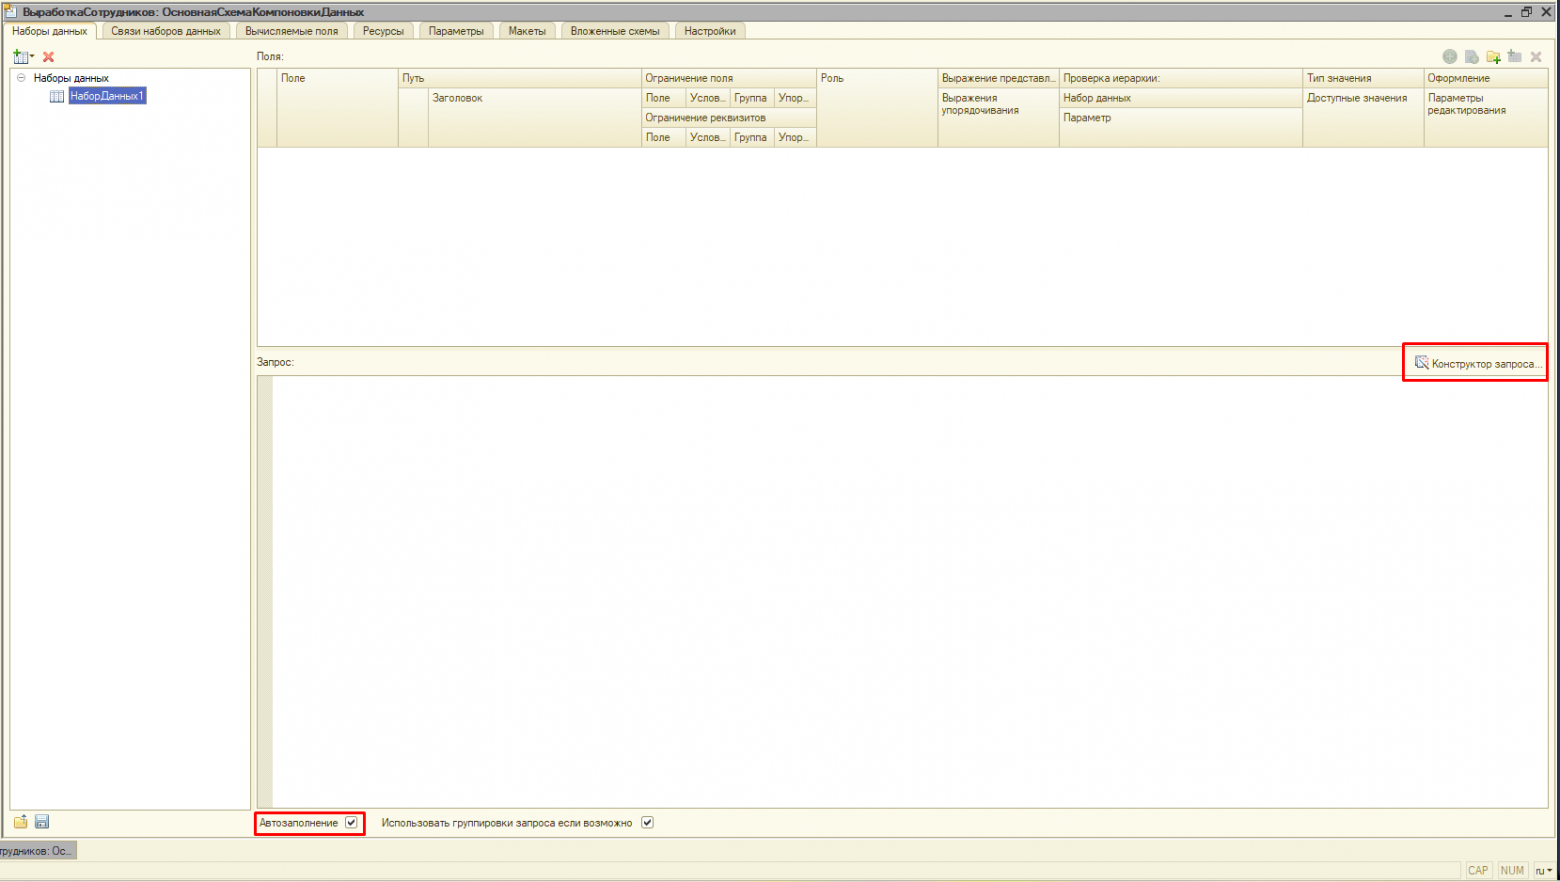Viewport: 1560px width, 882px height.
Task: Click the Путь column header
Action: click(519, 78)
